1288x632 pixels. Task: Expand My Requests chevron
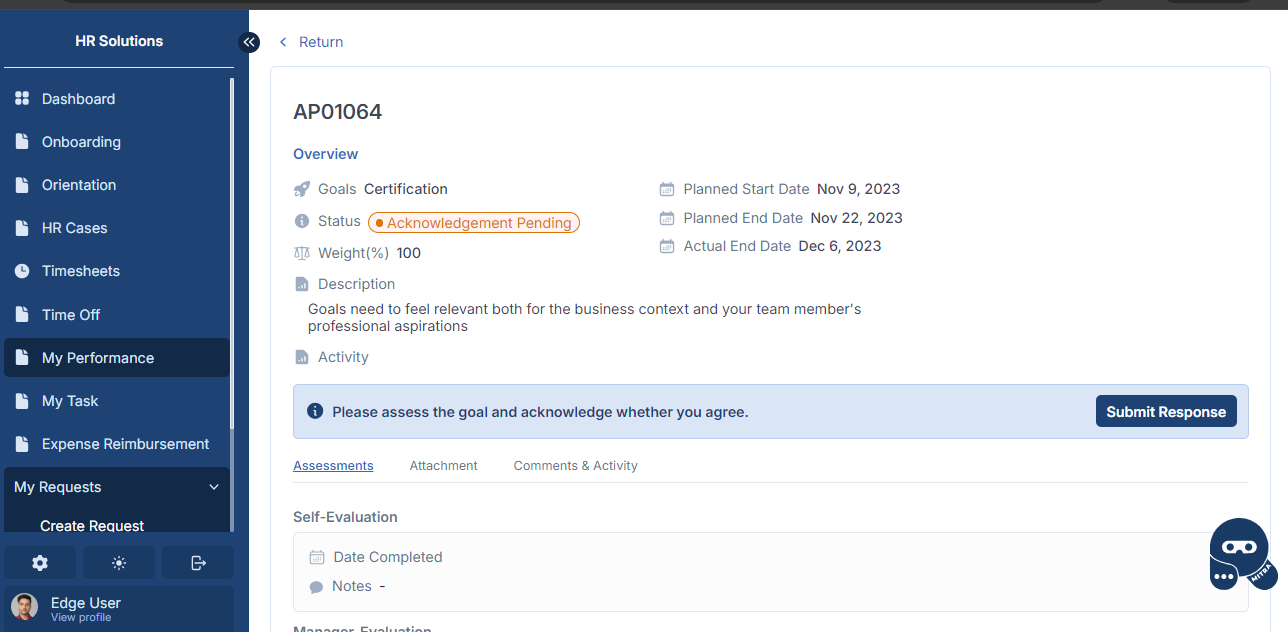[213, 487]
